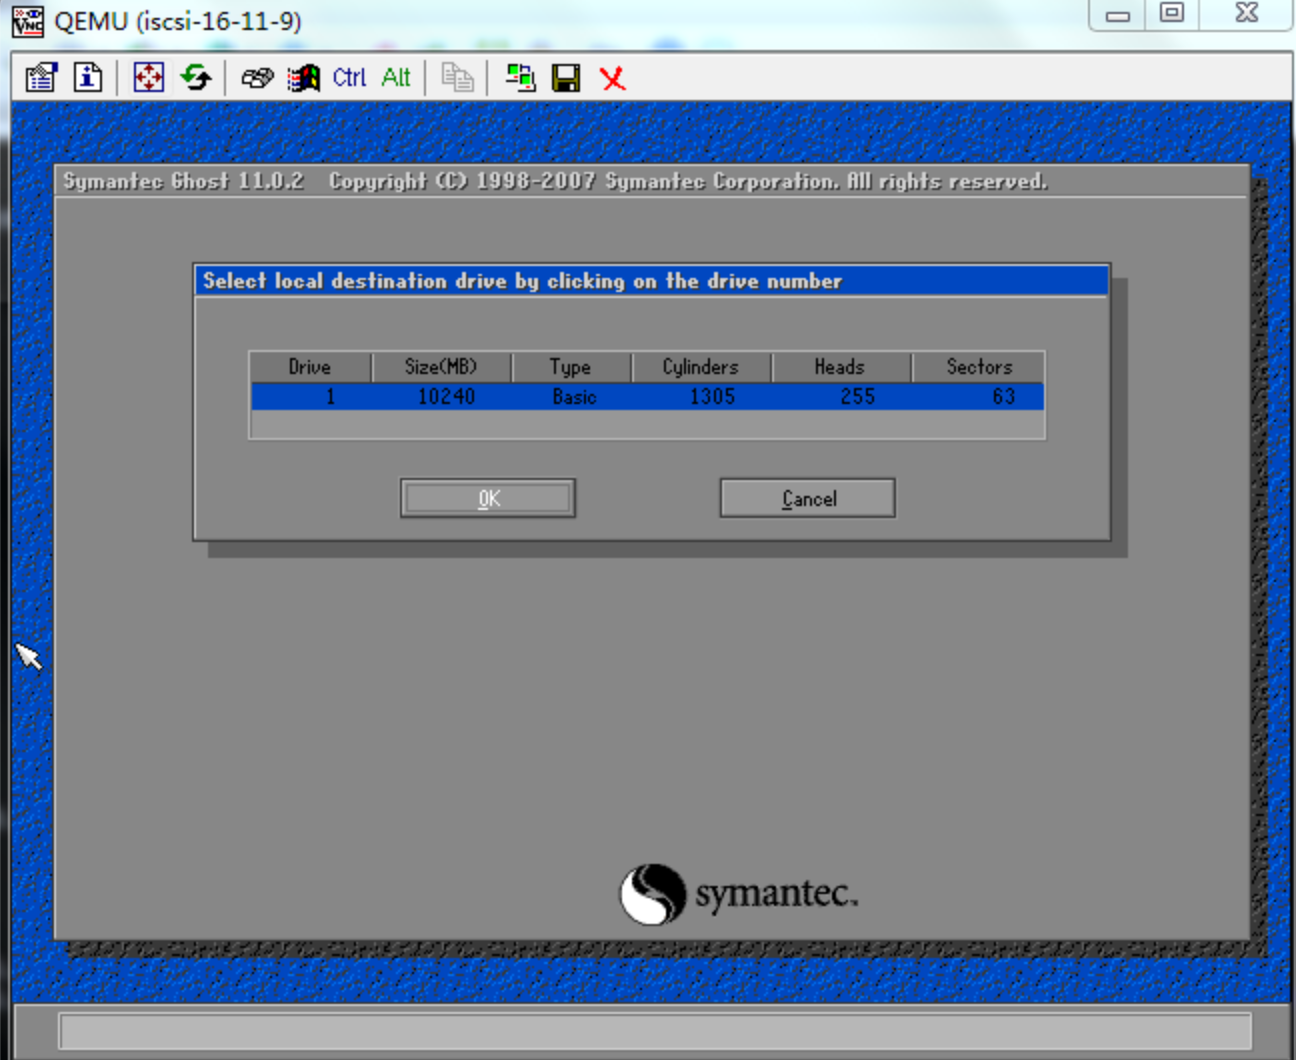Screen dimensions: 1296x1060
Task: Click the Size(MB) column header
Action: tap(441, 367)
